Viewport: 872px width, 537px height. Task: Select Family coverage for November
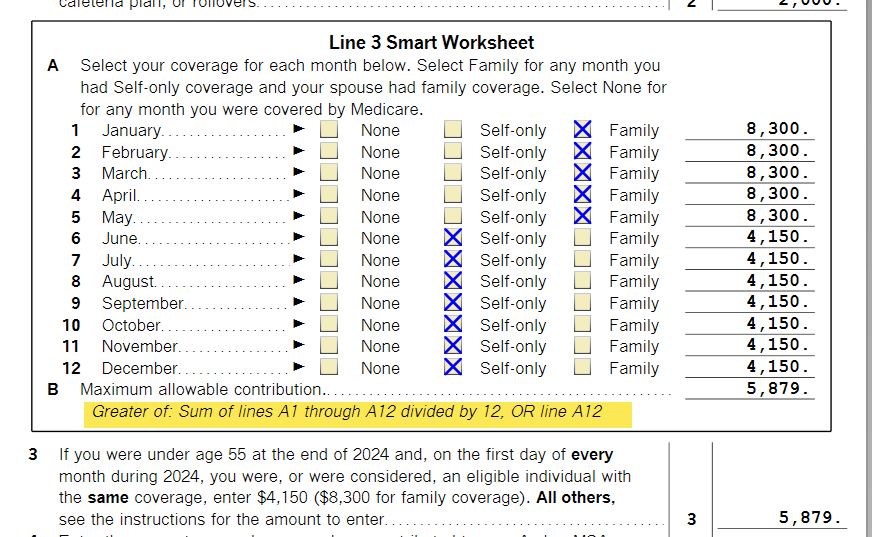(582, 346)
